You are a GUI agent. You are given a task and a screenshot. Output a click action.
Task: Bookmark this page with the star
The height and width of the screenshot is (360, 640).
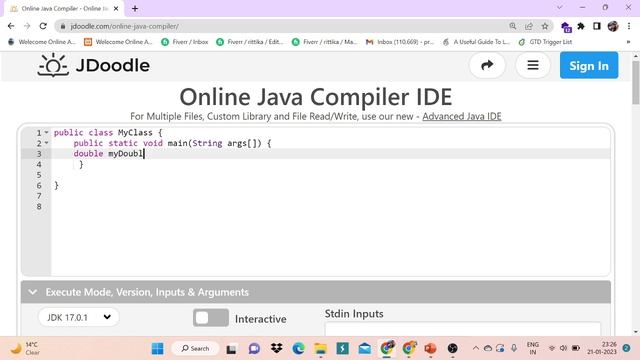click(x=545, y=26)
